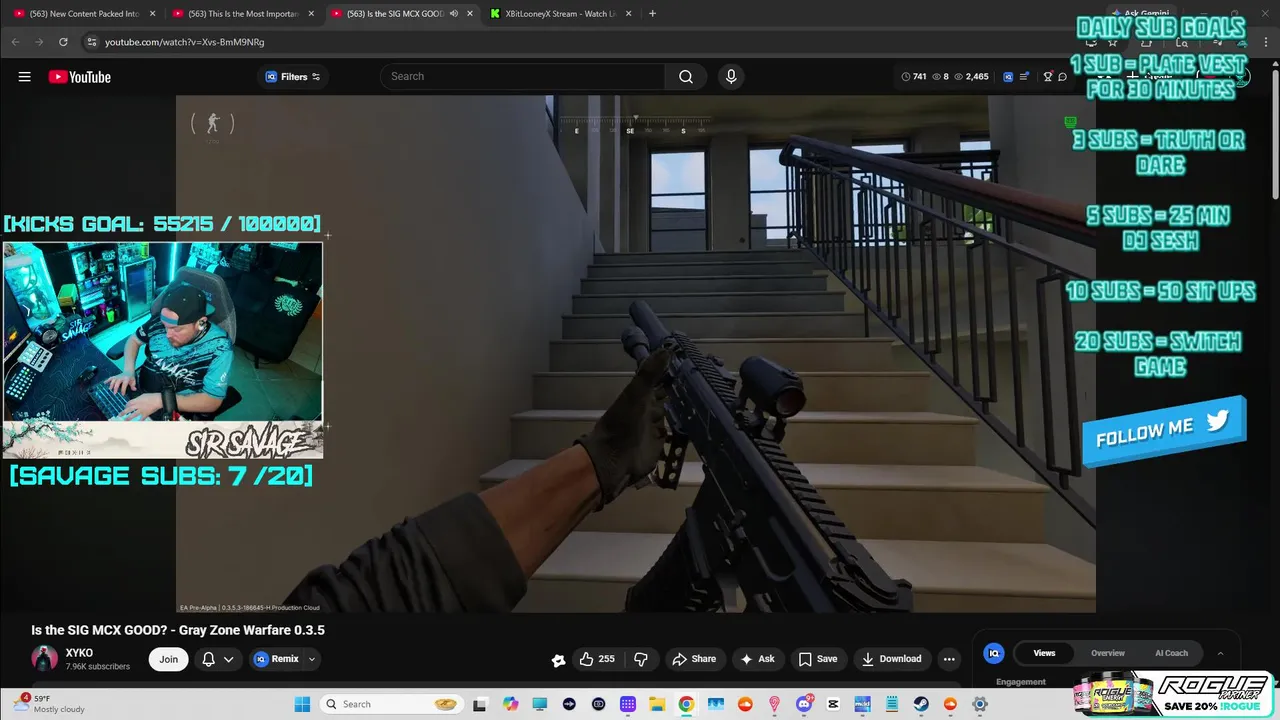
Task: Share the video
Action: coord(694,659)
